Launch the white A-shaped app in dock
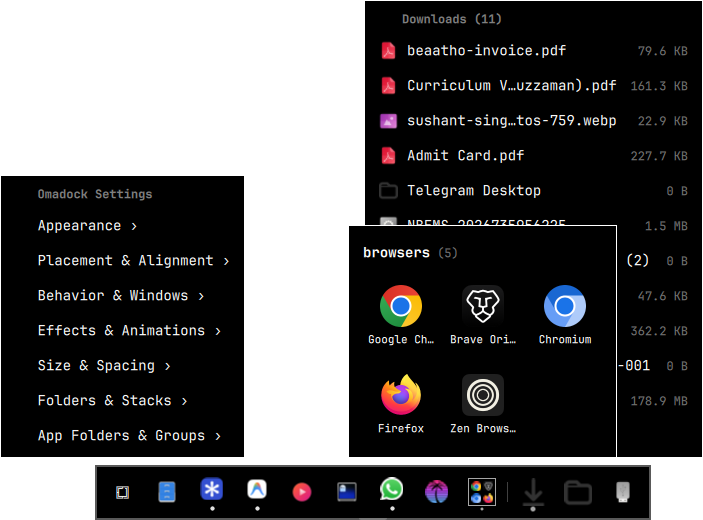Viewport: 703px width, 520px height. pos(257,489)
